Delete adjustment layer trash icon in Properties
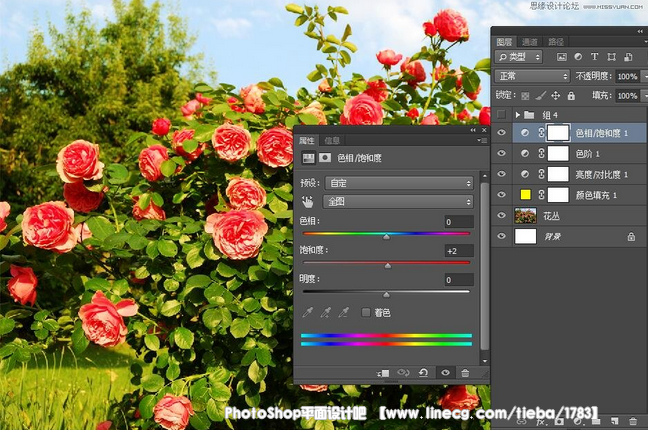The image size is (648, 430). (465, 373)
